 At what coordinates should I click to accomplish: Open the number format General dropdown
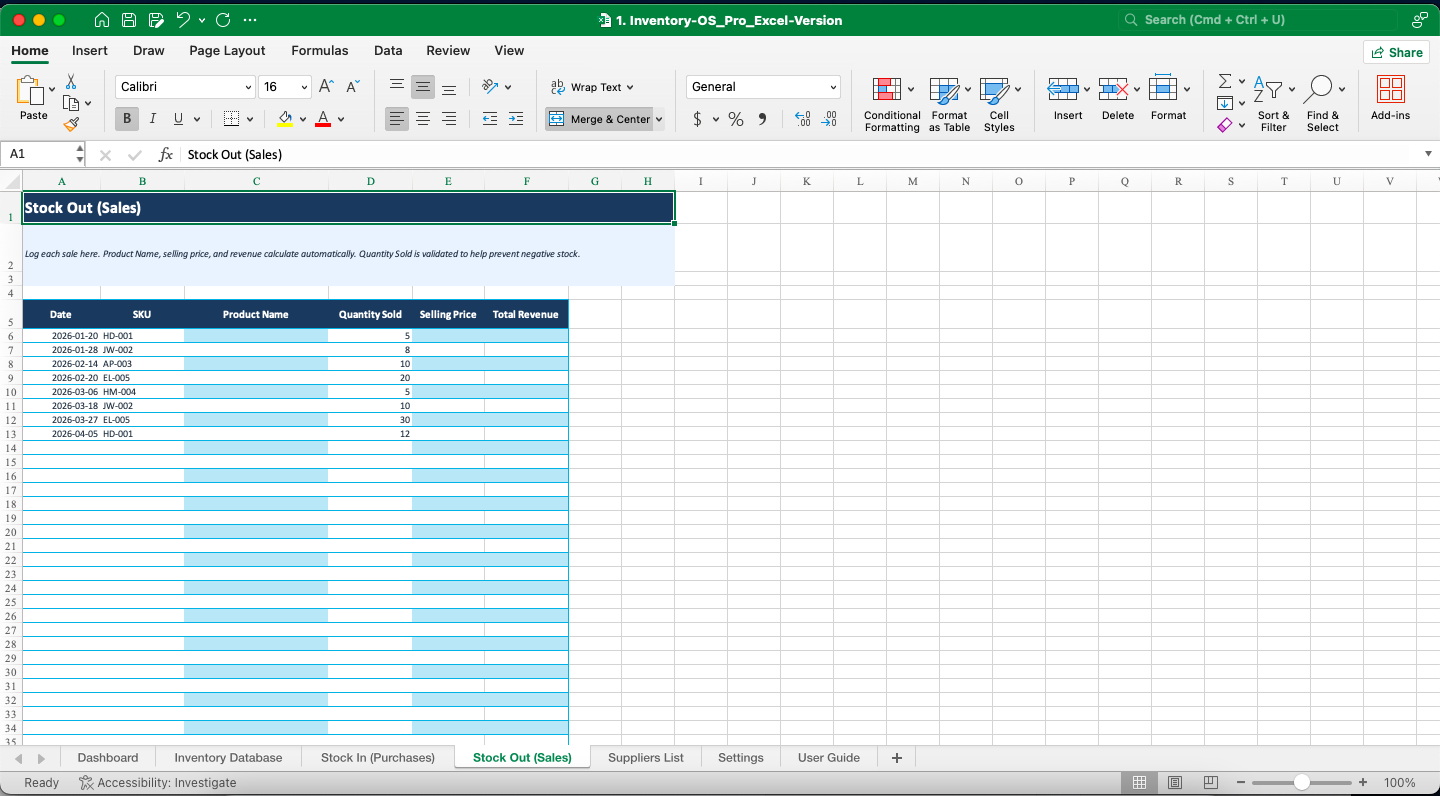pyautogui.click(x=762, y=86)
